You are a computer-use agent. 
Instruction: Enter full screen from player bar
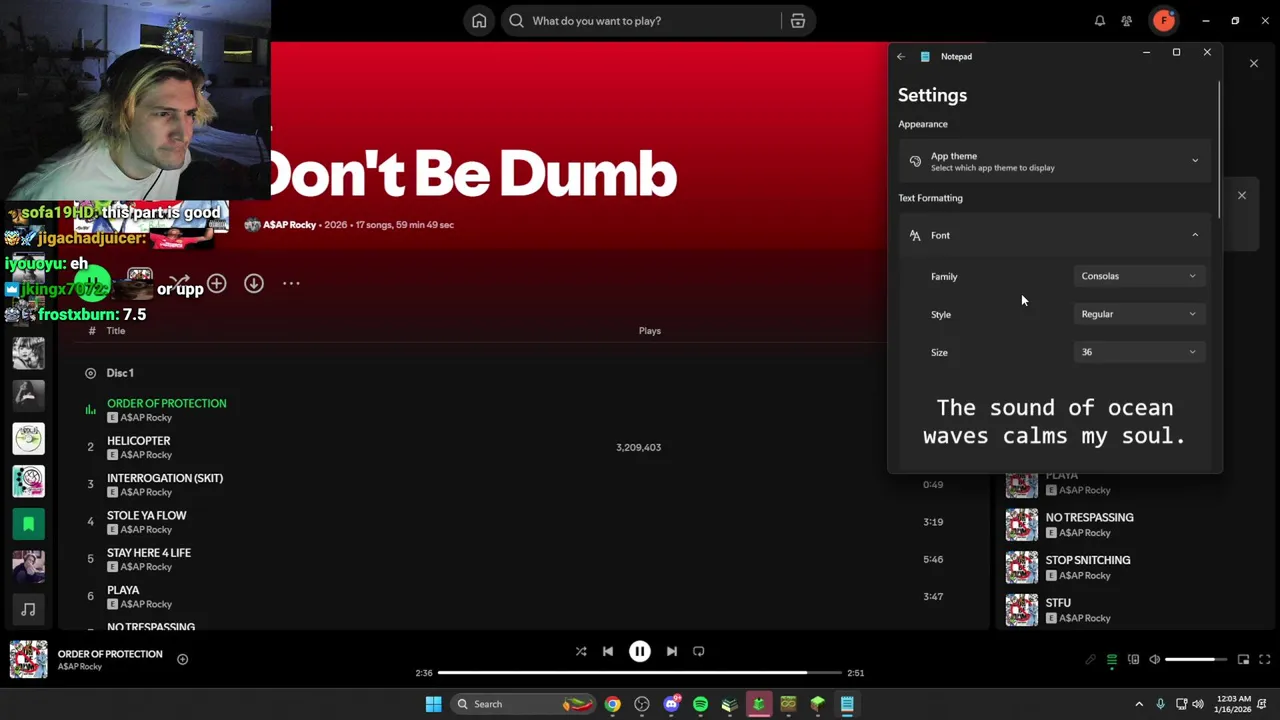click(1265, 660)
